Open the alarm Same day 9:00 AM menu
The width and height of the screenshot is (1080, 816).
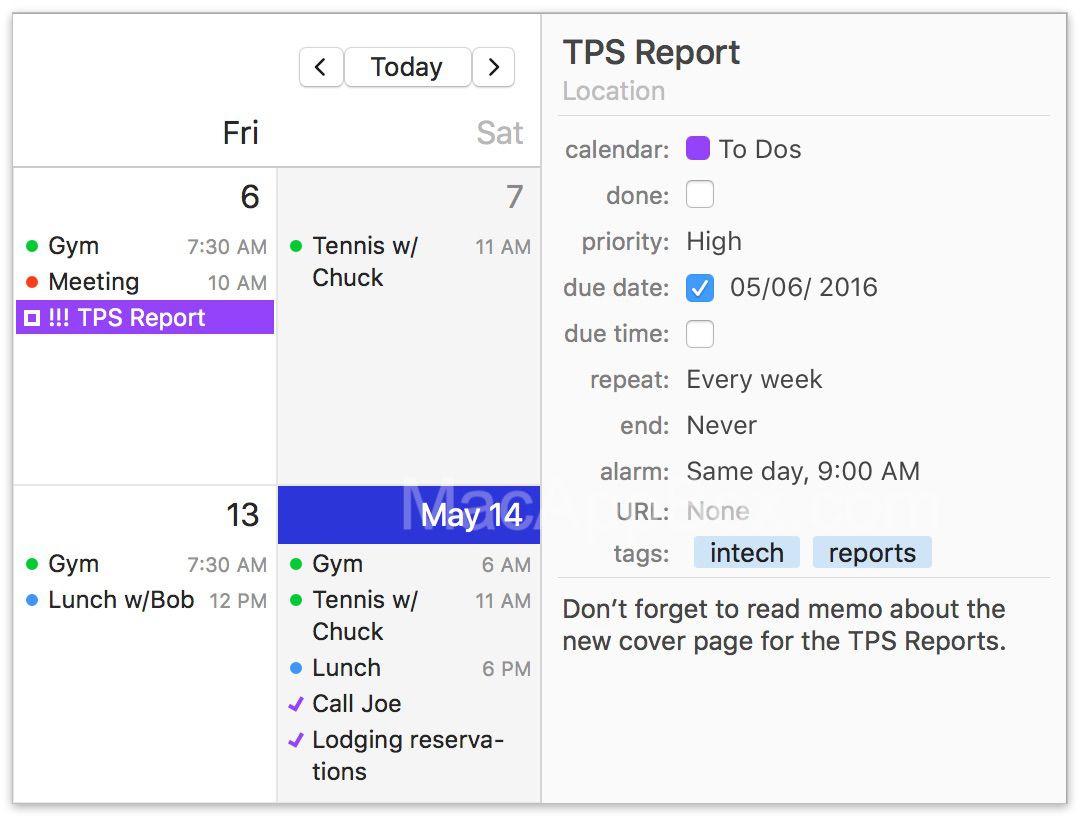pyautogui.click(x=803, y=472)
